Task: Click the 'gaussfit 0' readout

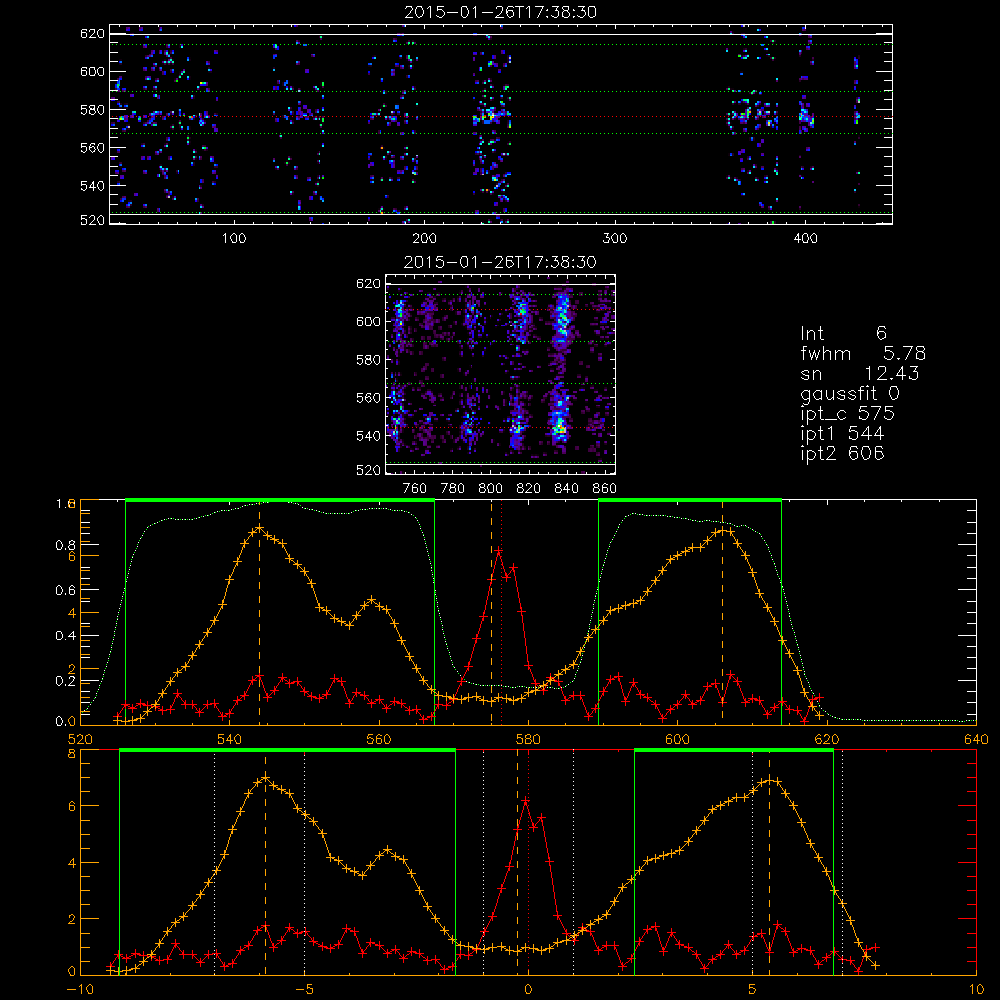Action: pyautogui.click(x=849, y=393)
